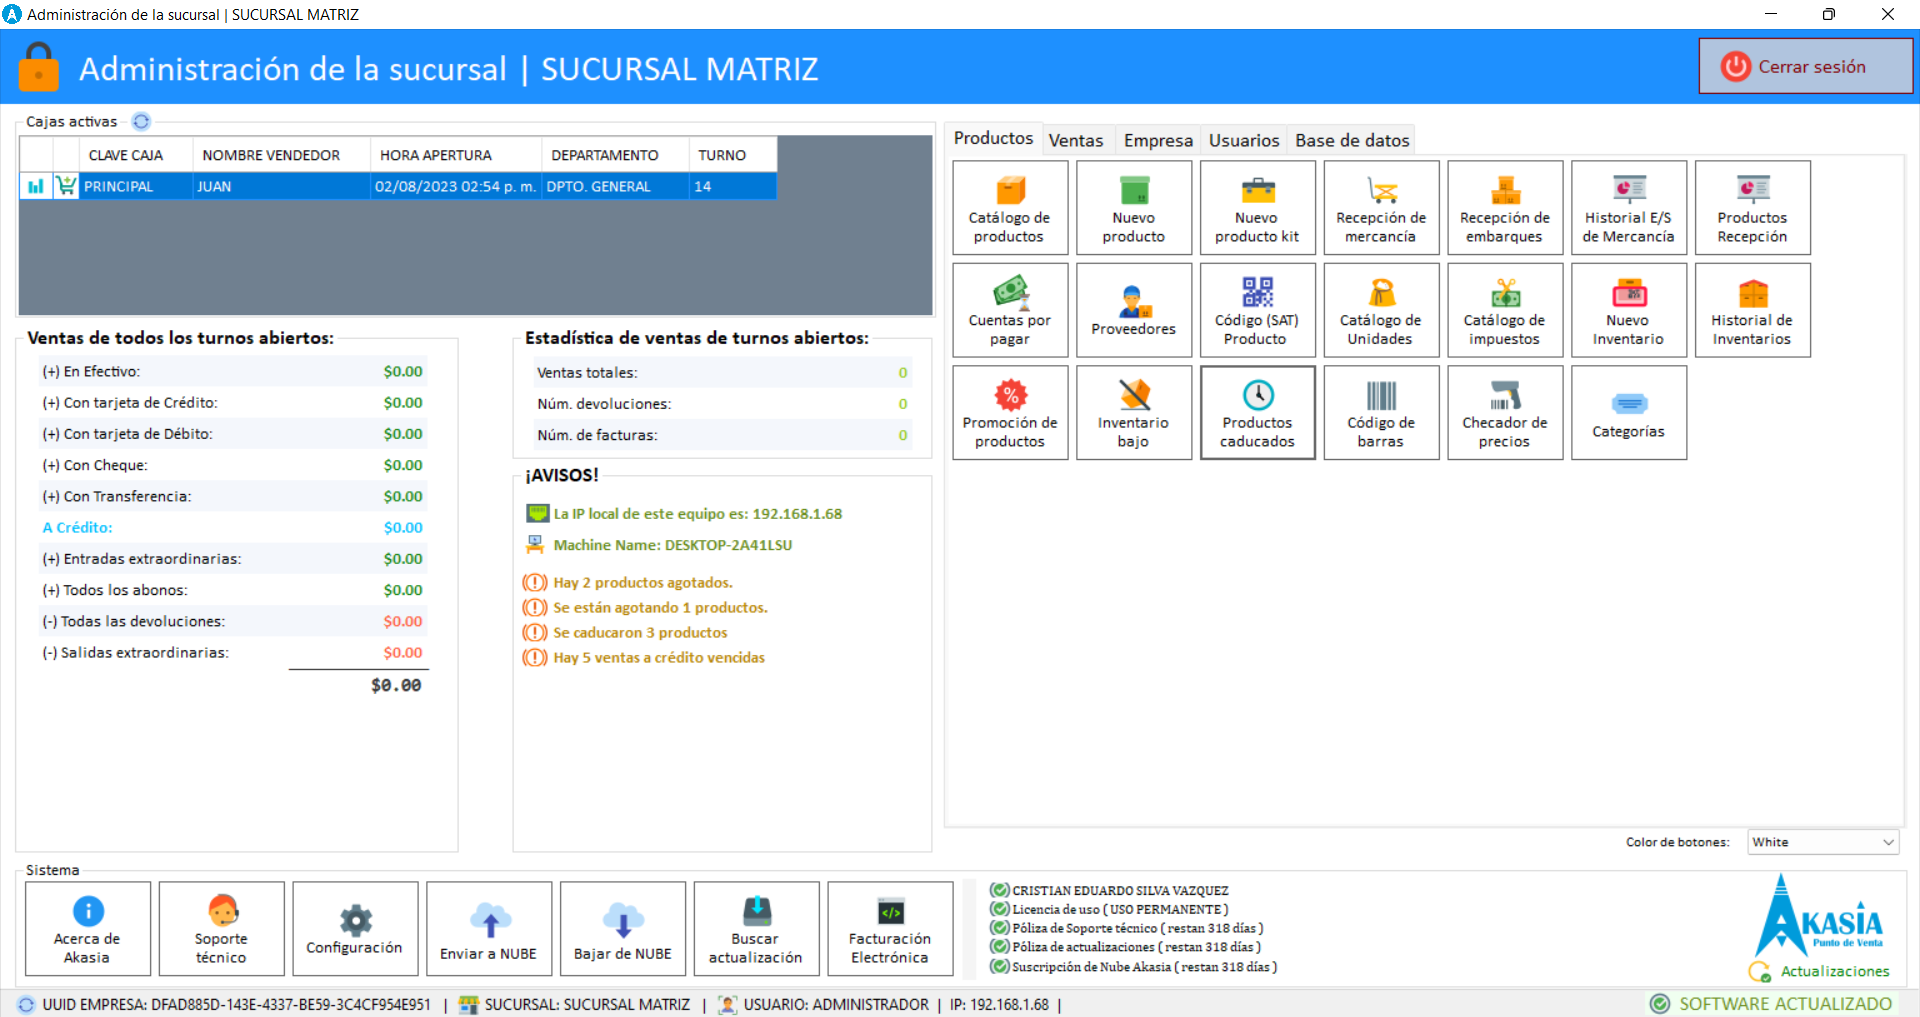The image size is (1920, 1017).
Task: Refresh the Cajas activas list
Action: 141,122
